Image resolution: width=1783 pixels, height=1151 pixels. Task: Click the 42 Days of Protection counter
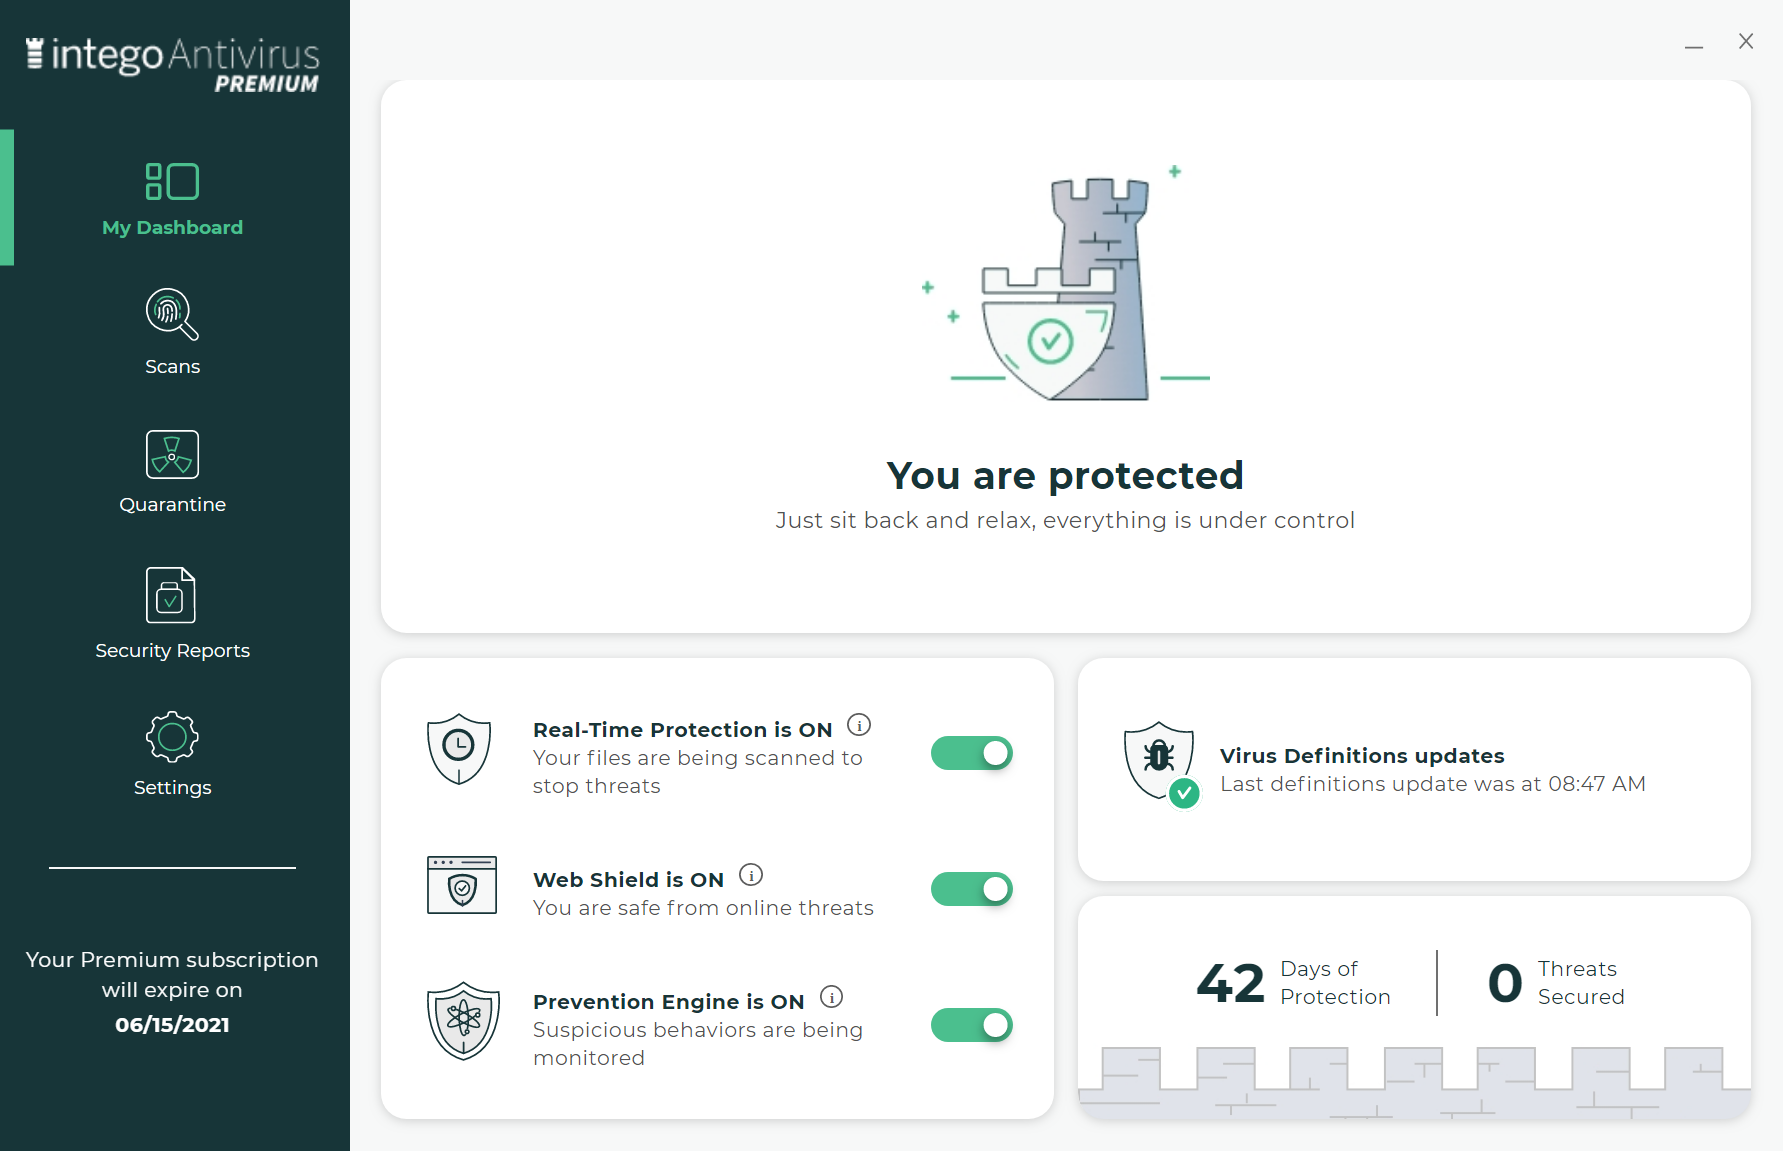point(1293,983)
